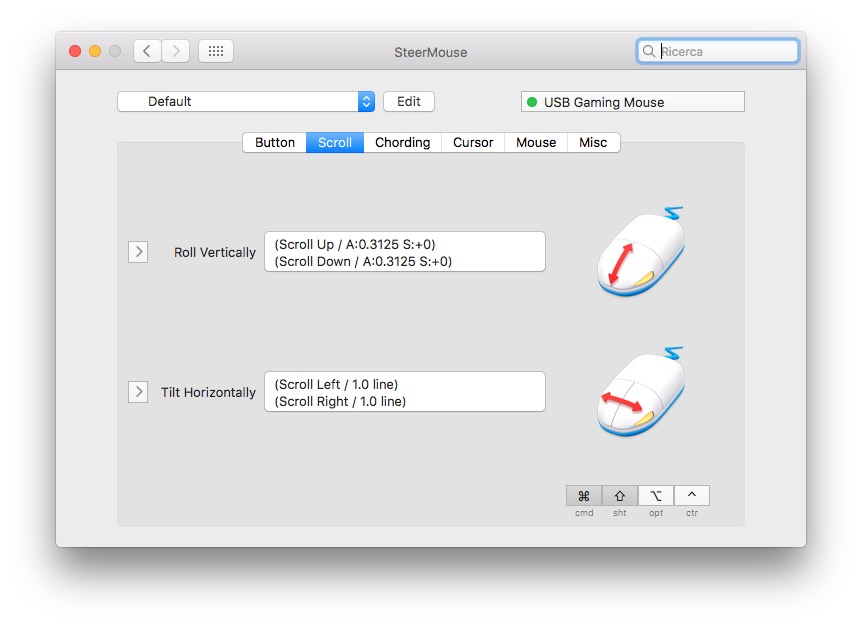Switch to the Button tab
The image size is (862, 627).
[x=275, y=142]
